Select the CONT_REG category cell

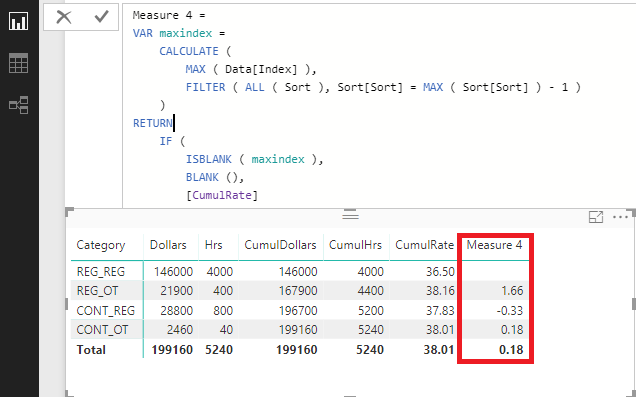105,310
